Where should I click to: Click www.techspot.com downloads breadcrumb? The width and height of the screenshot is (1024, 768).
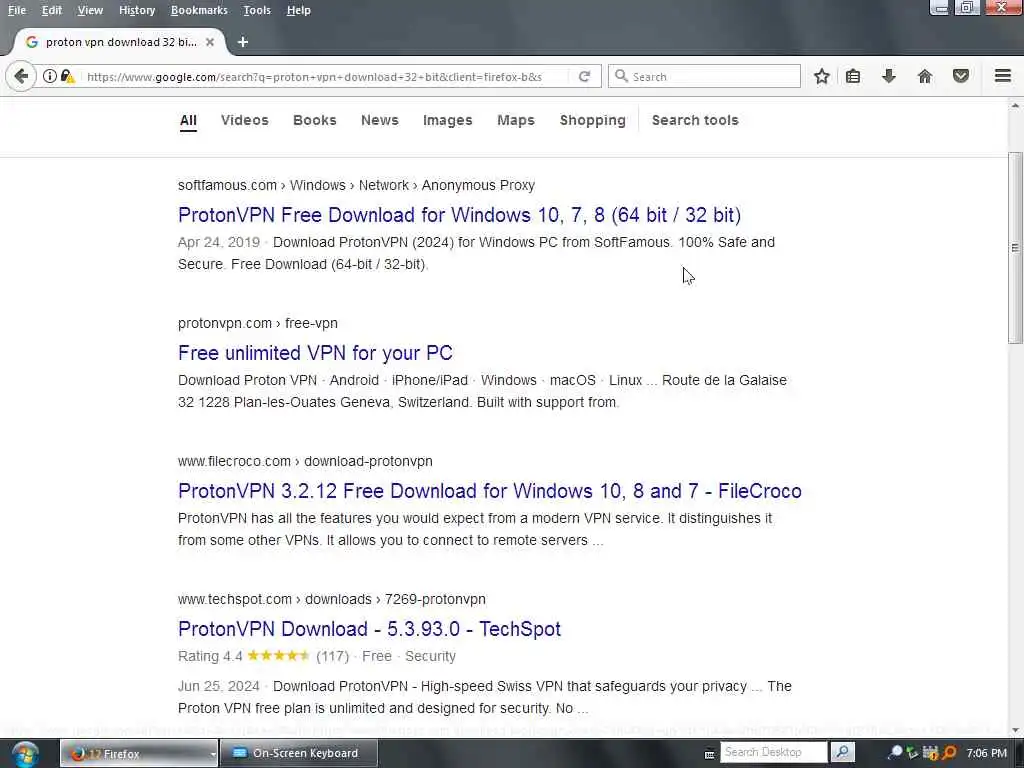(x=332, y=599)
